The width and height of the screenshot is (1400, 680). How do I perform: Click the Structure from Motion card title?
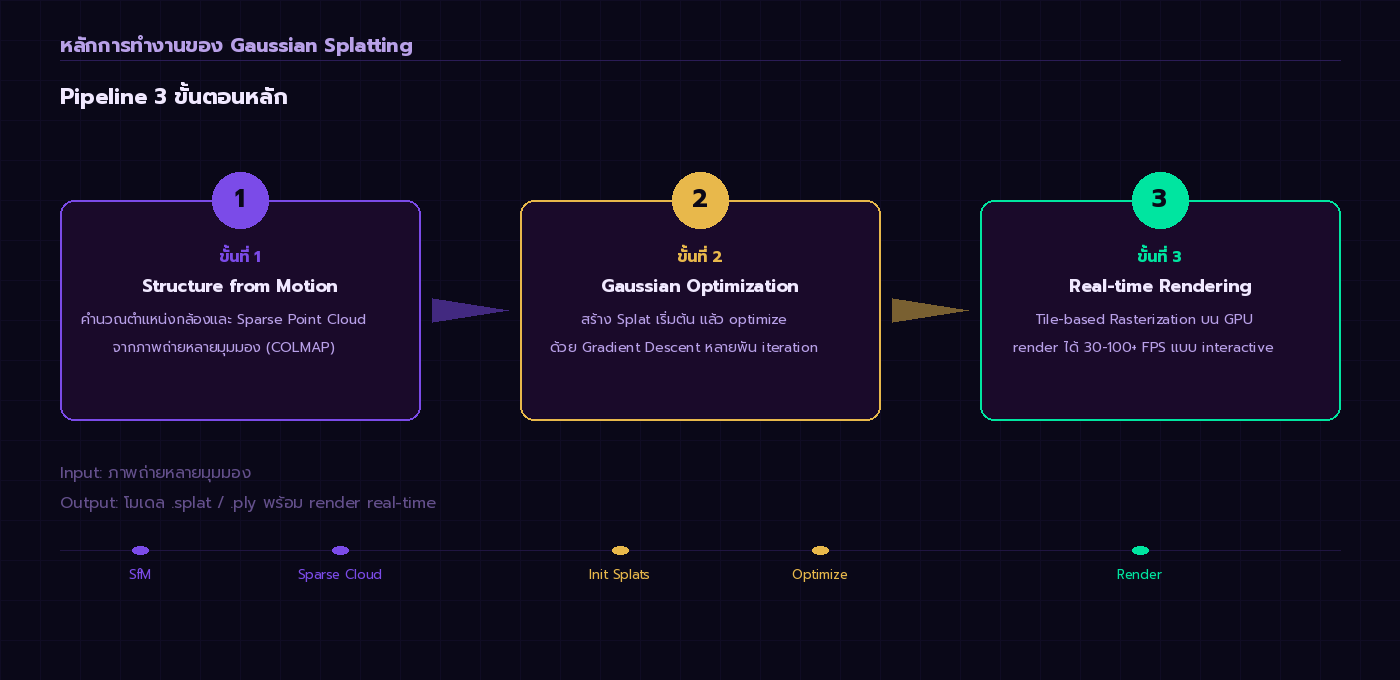coord(240,286)
